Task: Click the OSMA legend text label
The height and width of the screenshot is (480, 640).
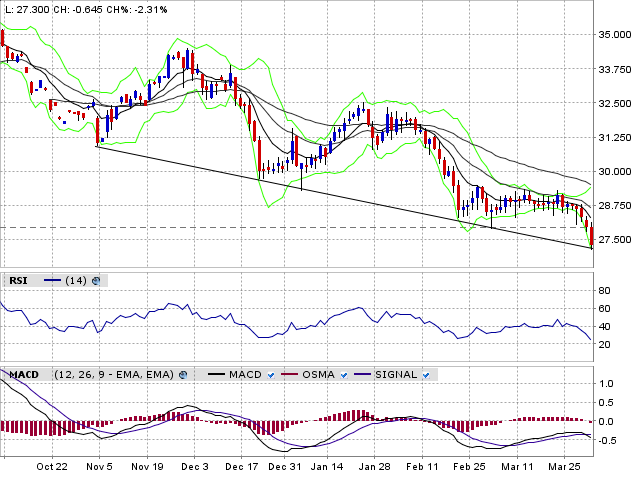Action: coord(320,374)
